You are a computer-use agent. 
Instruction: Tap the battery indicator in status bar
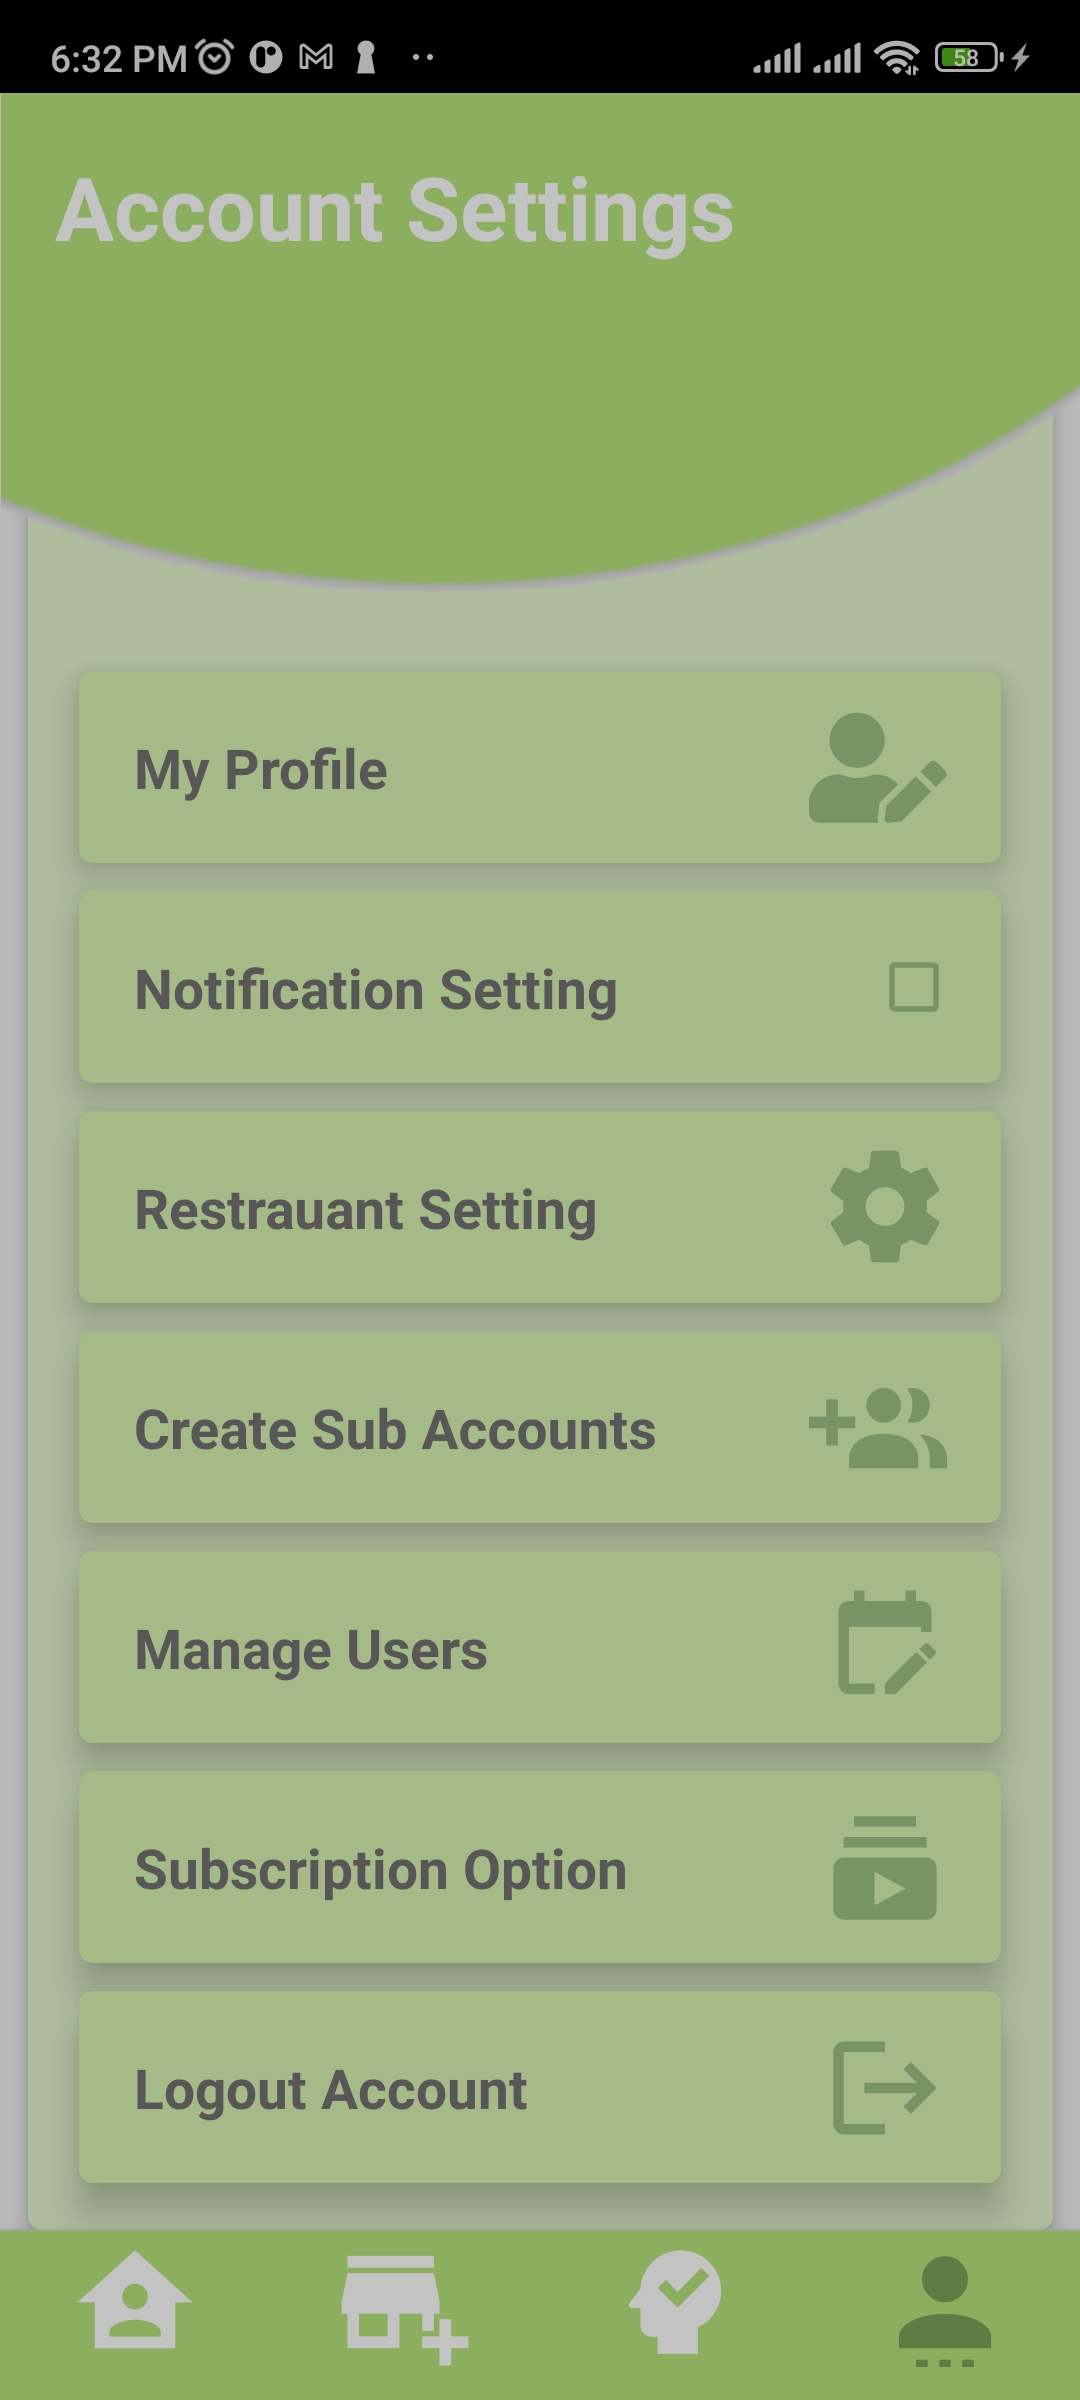[x=967, y=58]
